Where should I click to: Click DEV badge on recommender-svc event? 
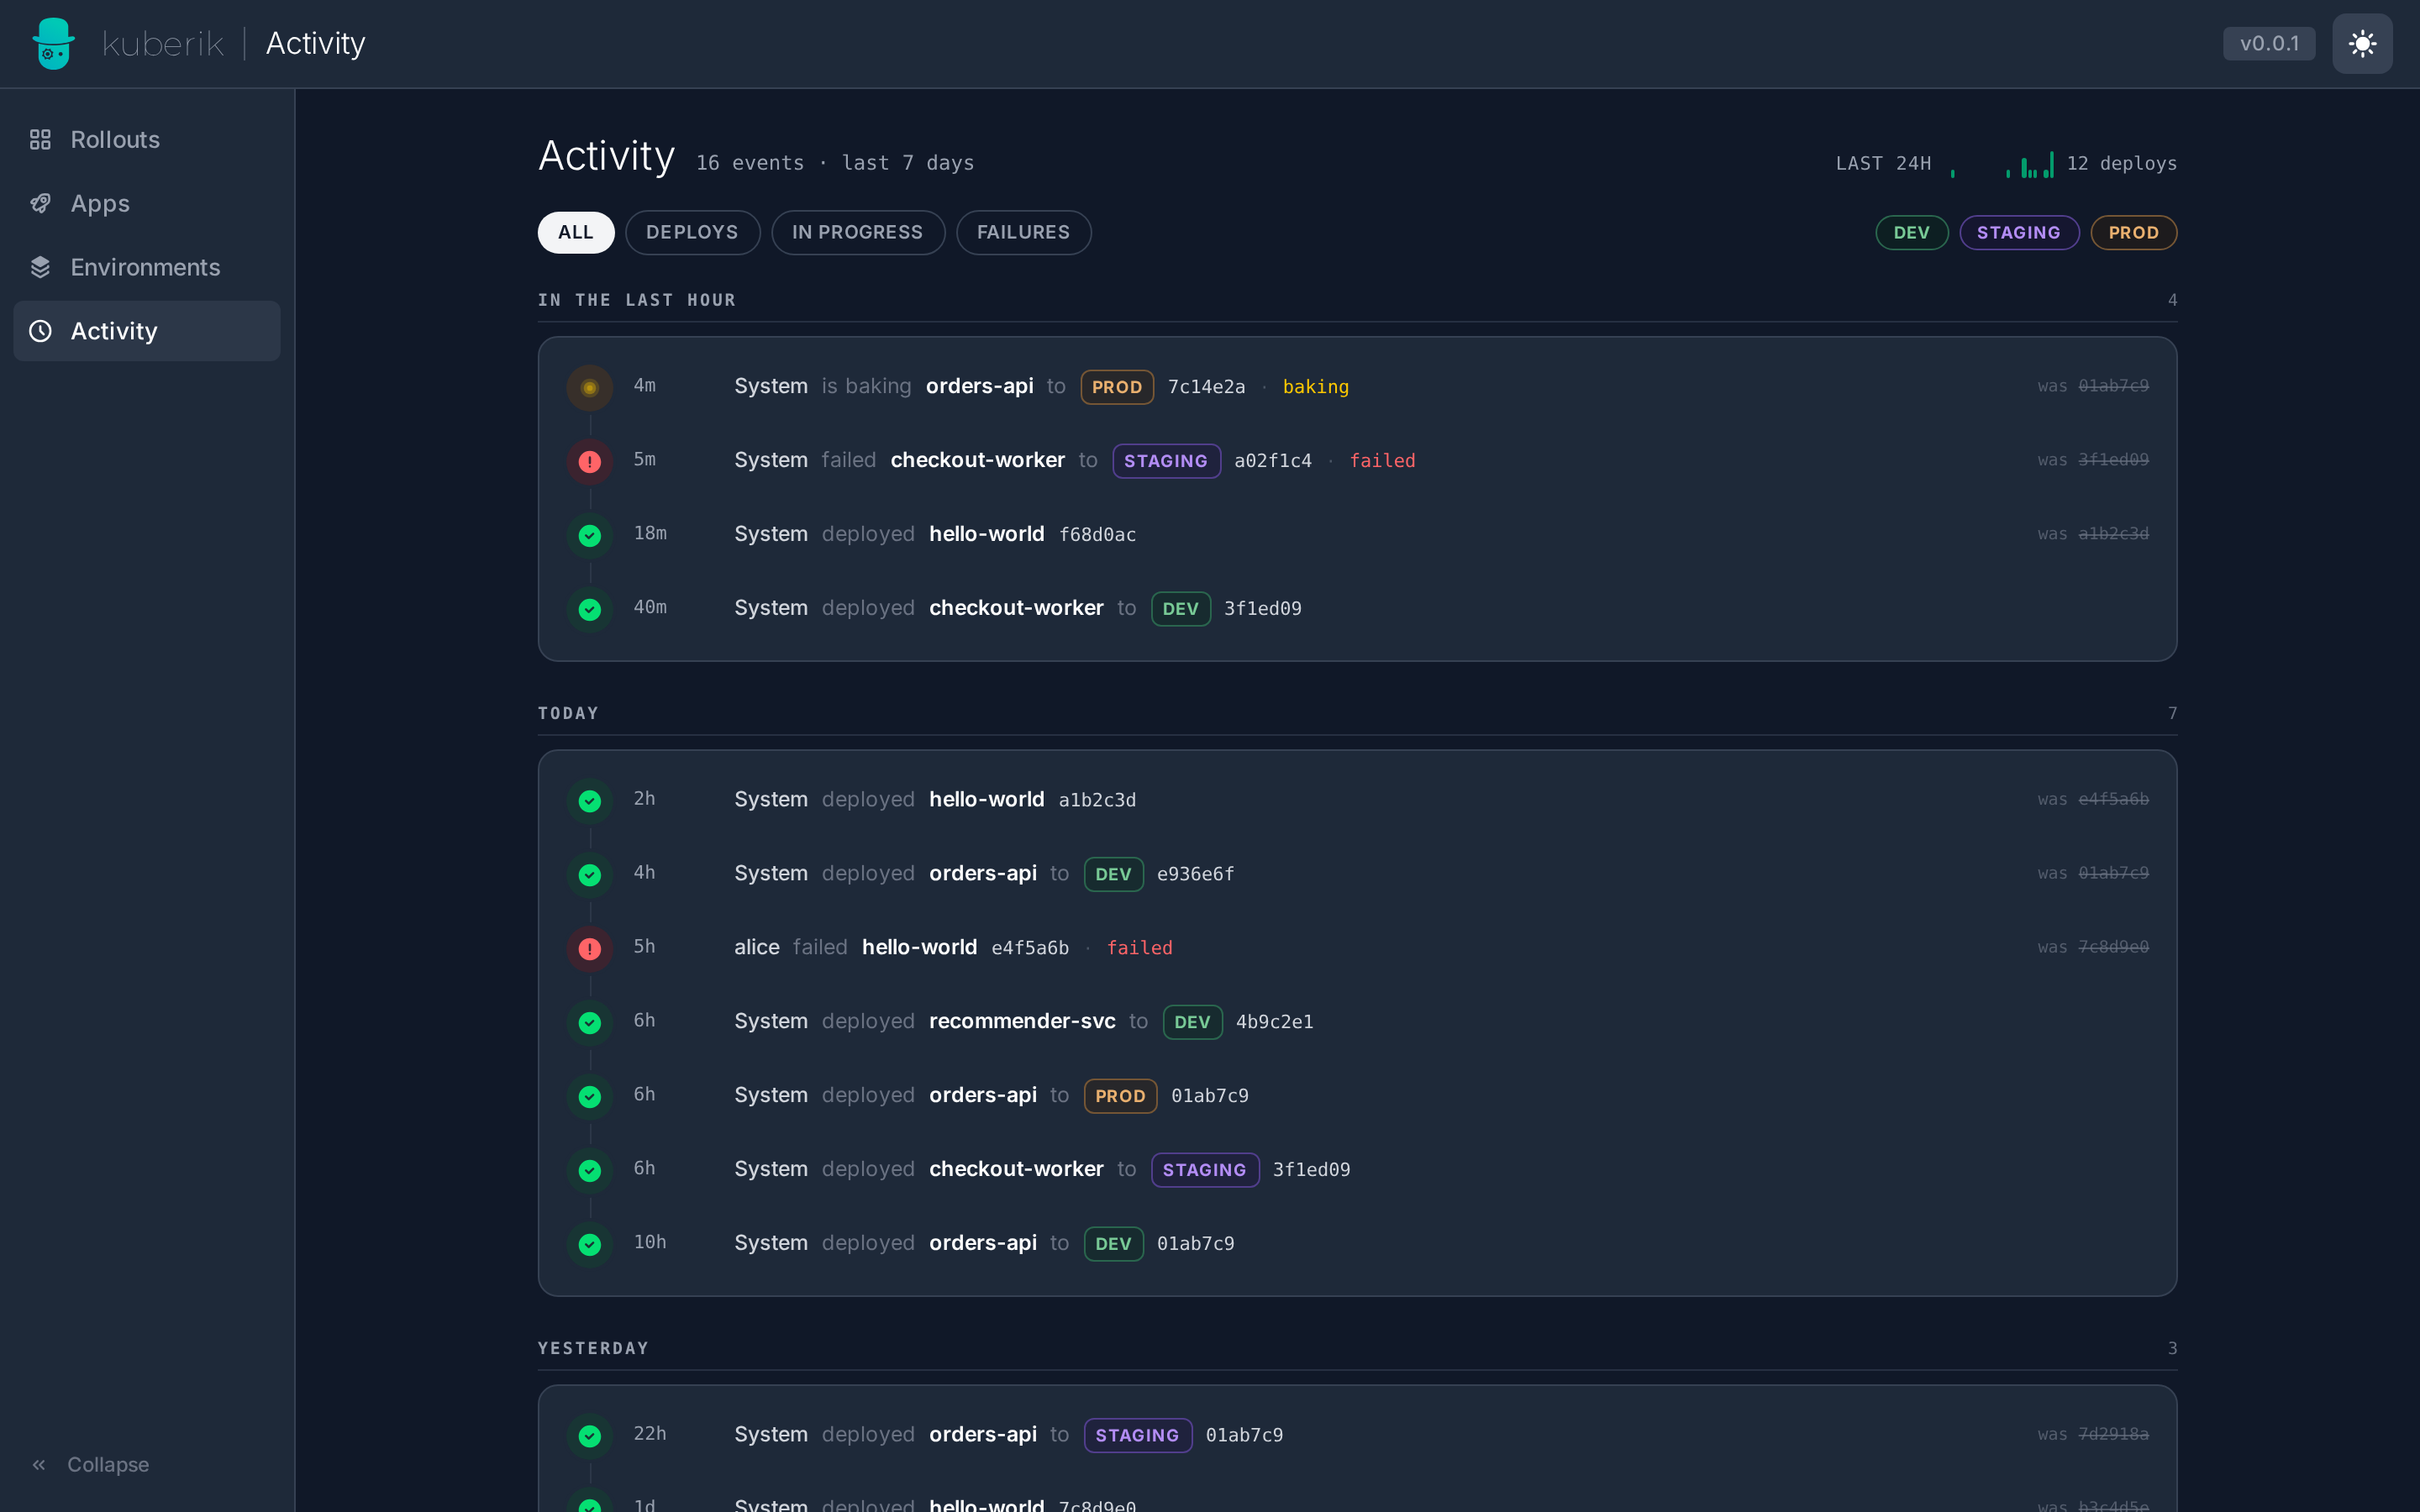[1192, 1022]
